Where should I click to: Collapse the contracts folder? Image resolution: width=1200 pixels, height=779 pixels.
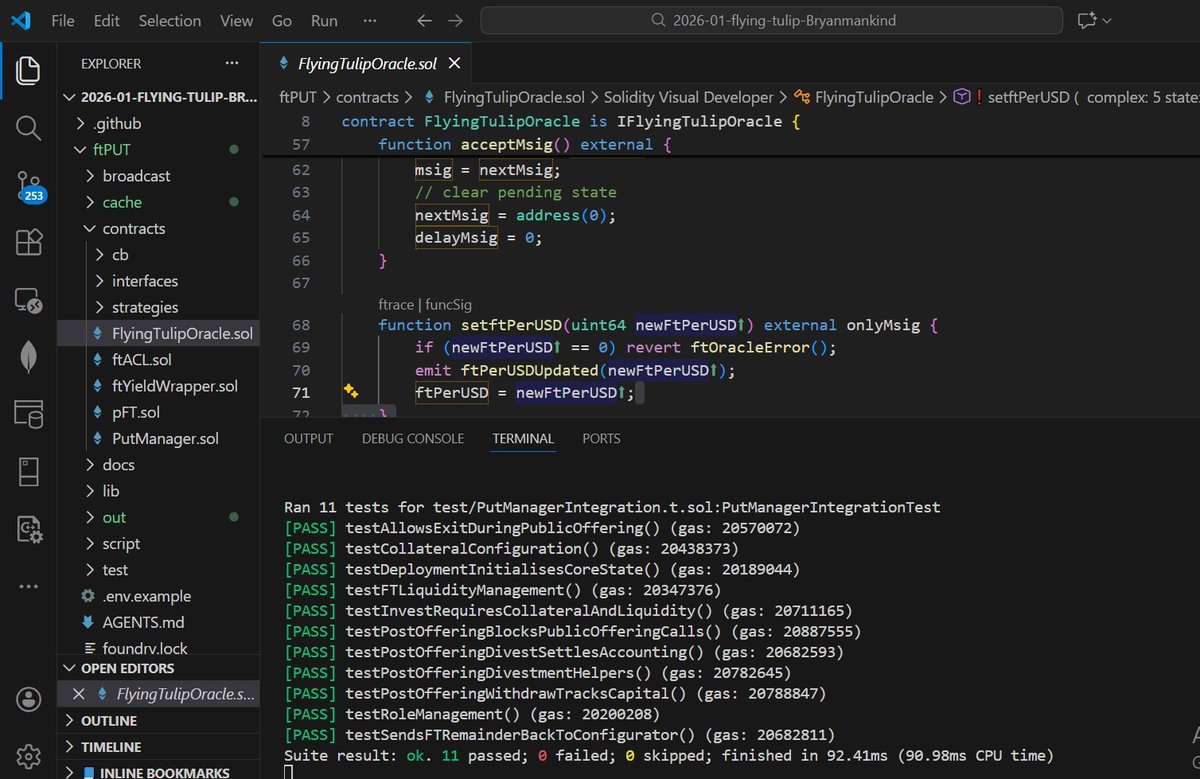(157, 228)
